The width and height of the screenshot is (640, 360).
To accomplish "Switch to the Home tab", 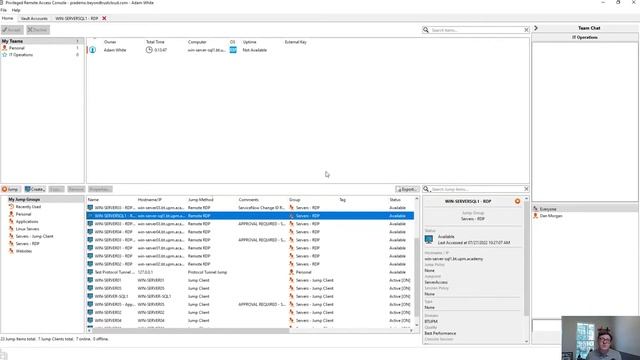I will pyautogui.click(x=7, y=18).
